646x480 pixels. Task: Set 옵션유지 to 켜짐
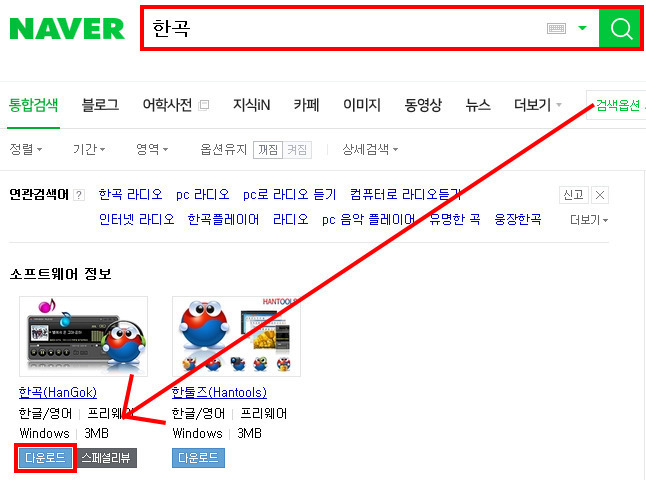(x=297, y=150)
